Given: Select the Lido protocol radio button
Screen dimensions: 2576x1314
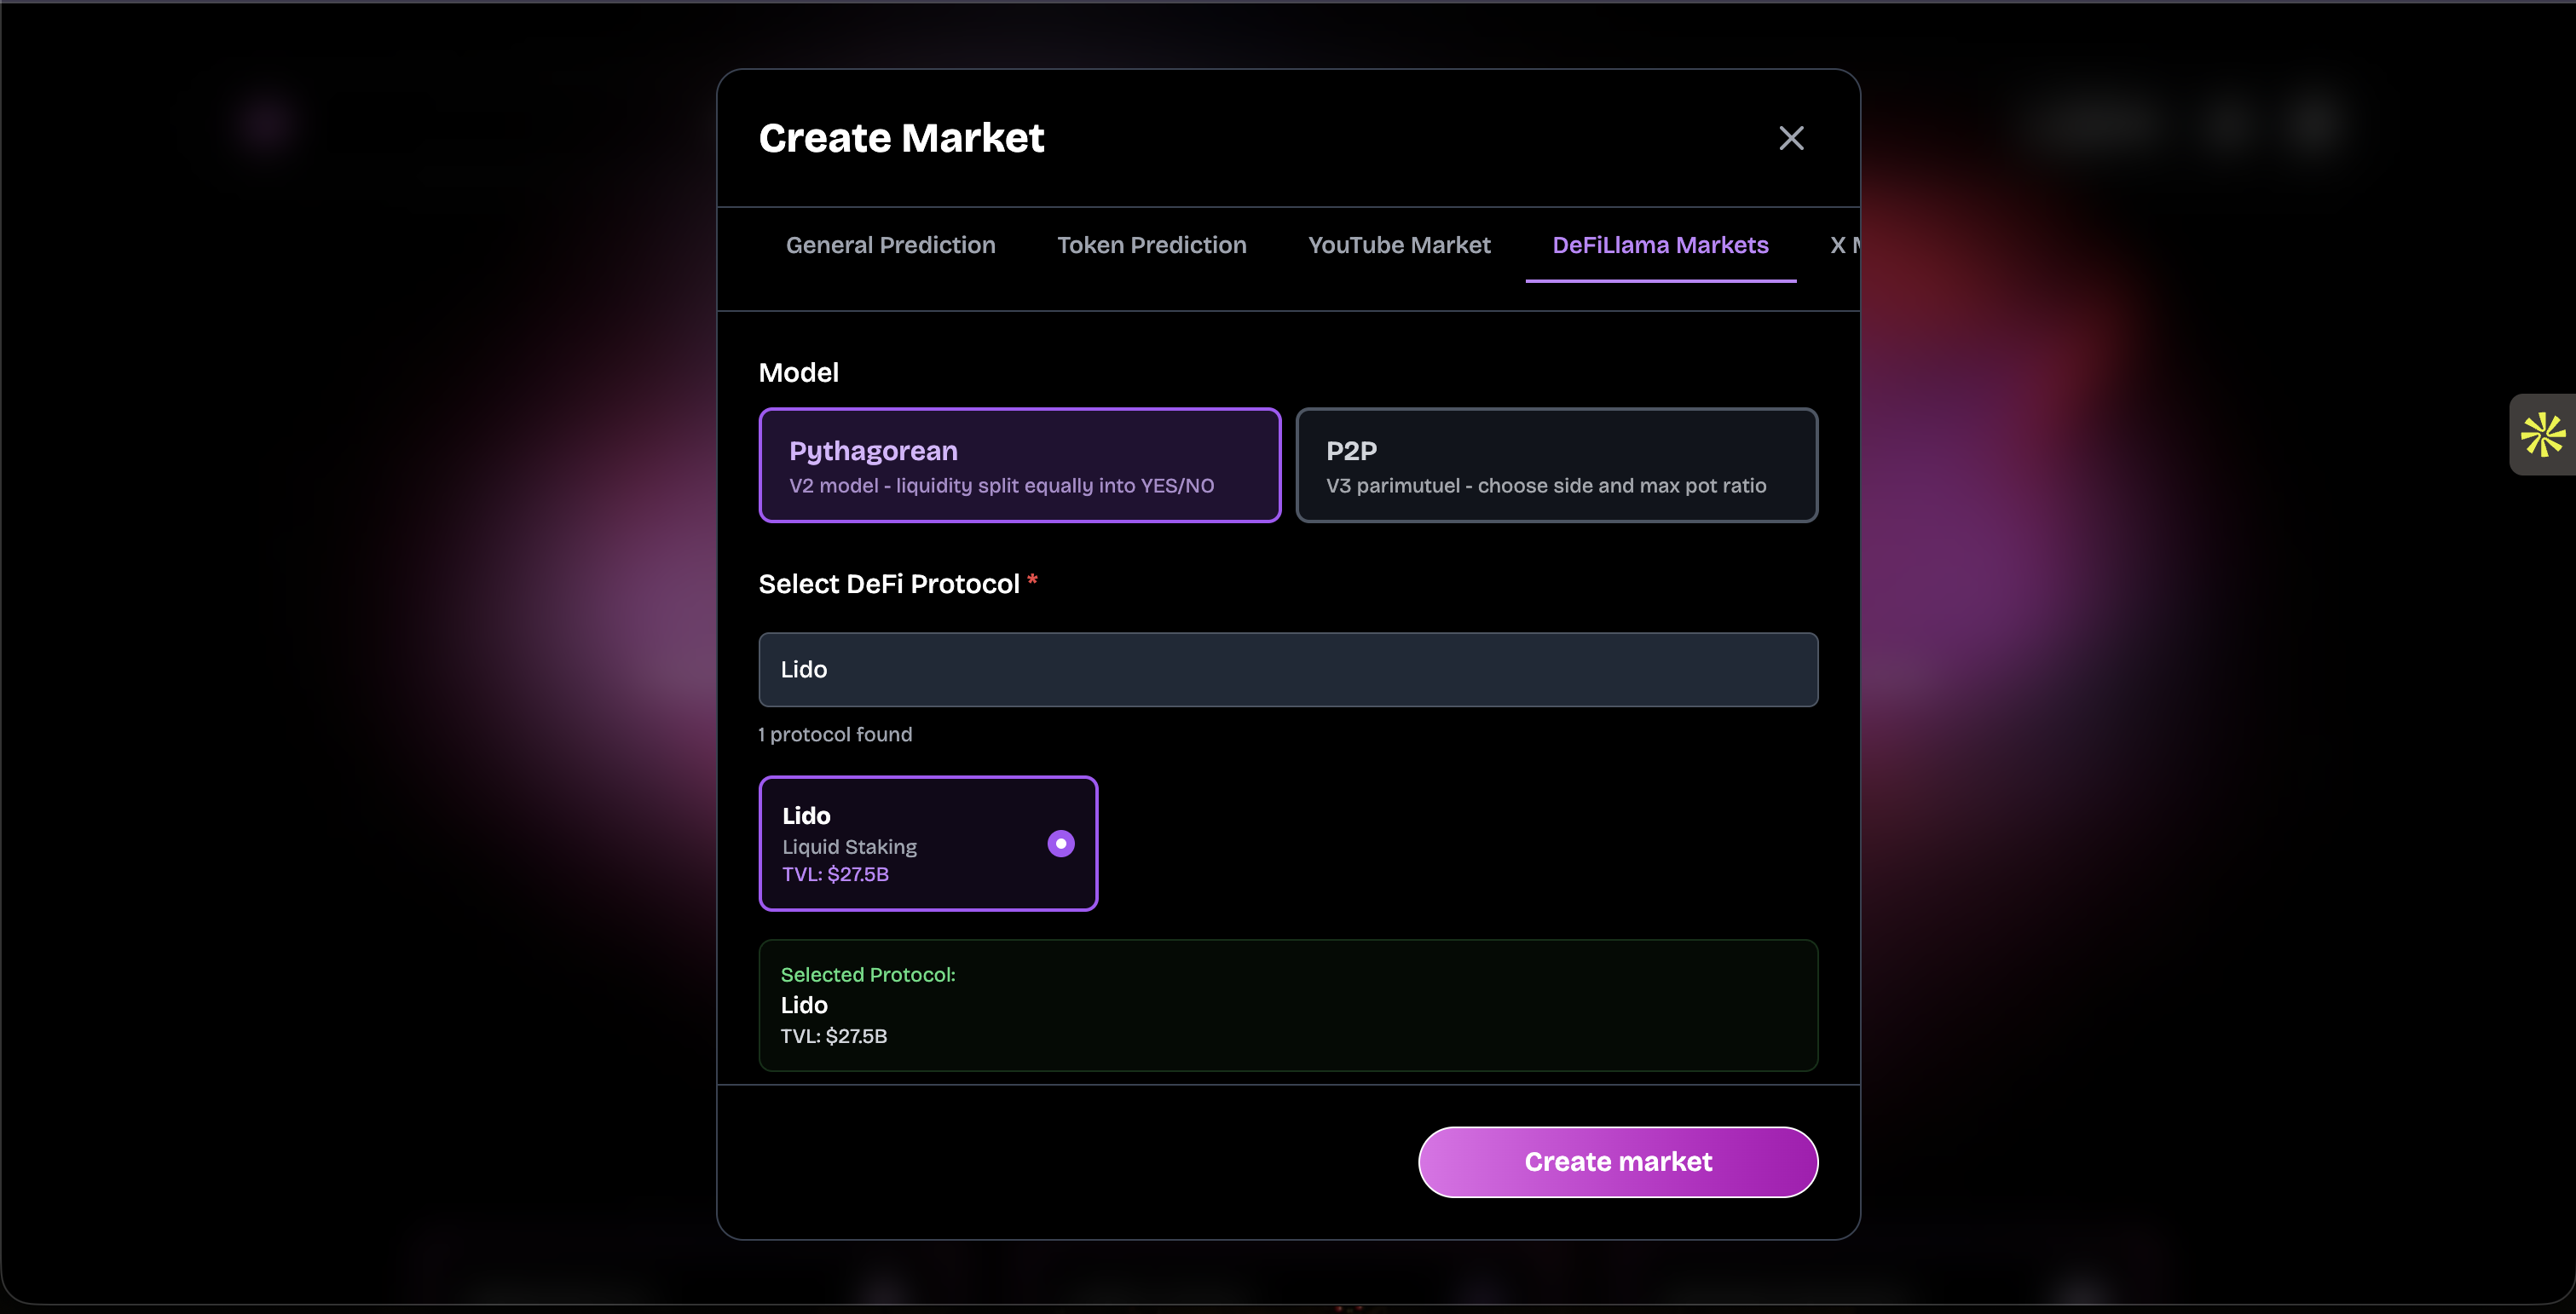Looking at the screenshot, I should pyautogui.click(x=1061, y=844).
